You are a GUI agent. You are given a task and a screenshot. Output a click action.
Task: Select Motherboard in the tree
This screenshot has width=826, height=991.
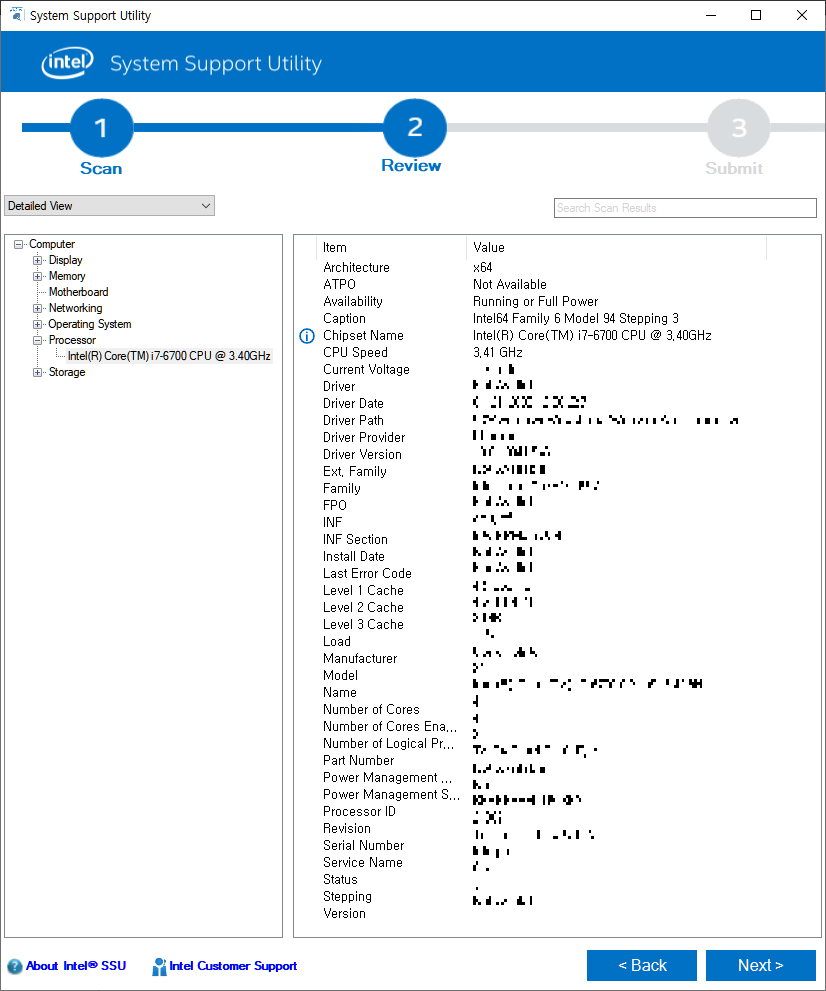click(x=78, y=292)
